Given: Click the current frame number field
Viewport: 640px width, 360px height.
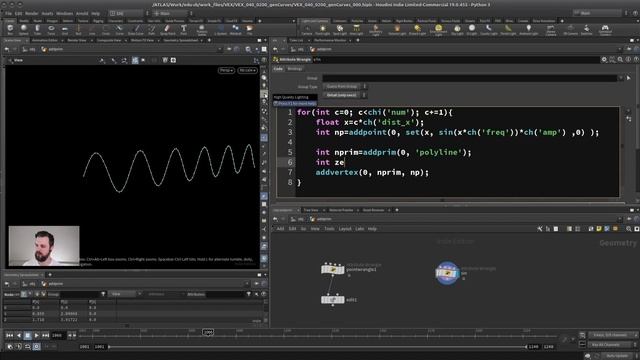Looking at the screenshot, I should (57, 335).
